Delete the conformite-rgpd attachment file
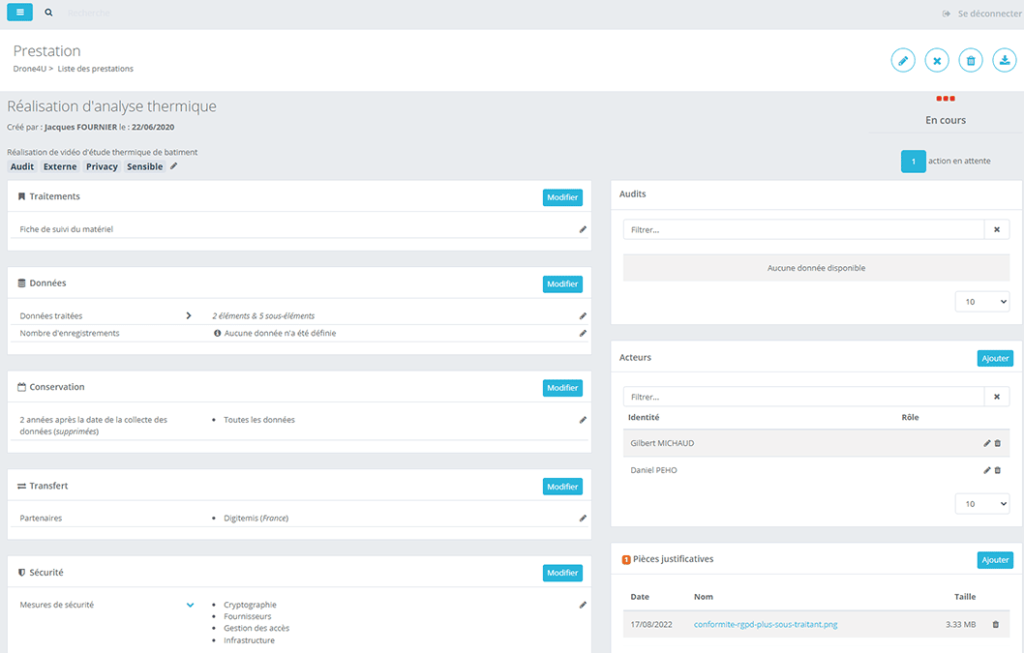The width and height of the screenshot is (1024, 653). 995,625
